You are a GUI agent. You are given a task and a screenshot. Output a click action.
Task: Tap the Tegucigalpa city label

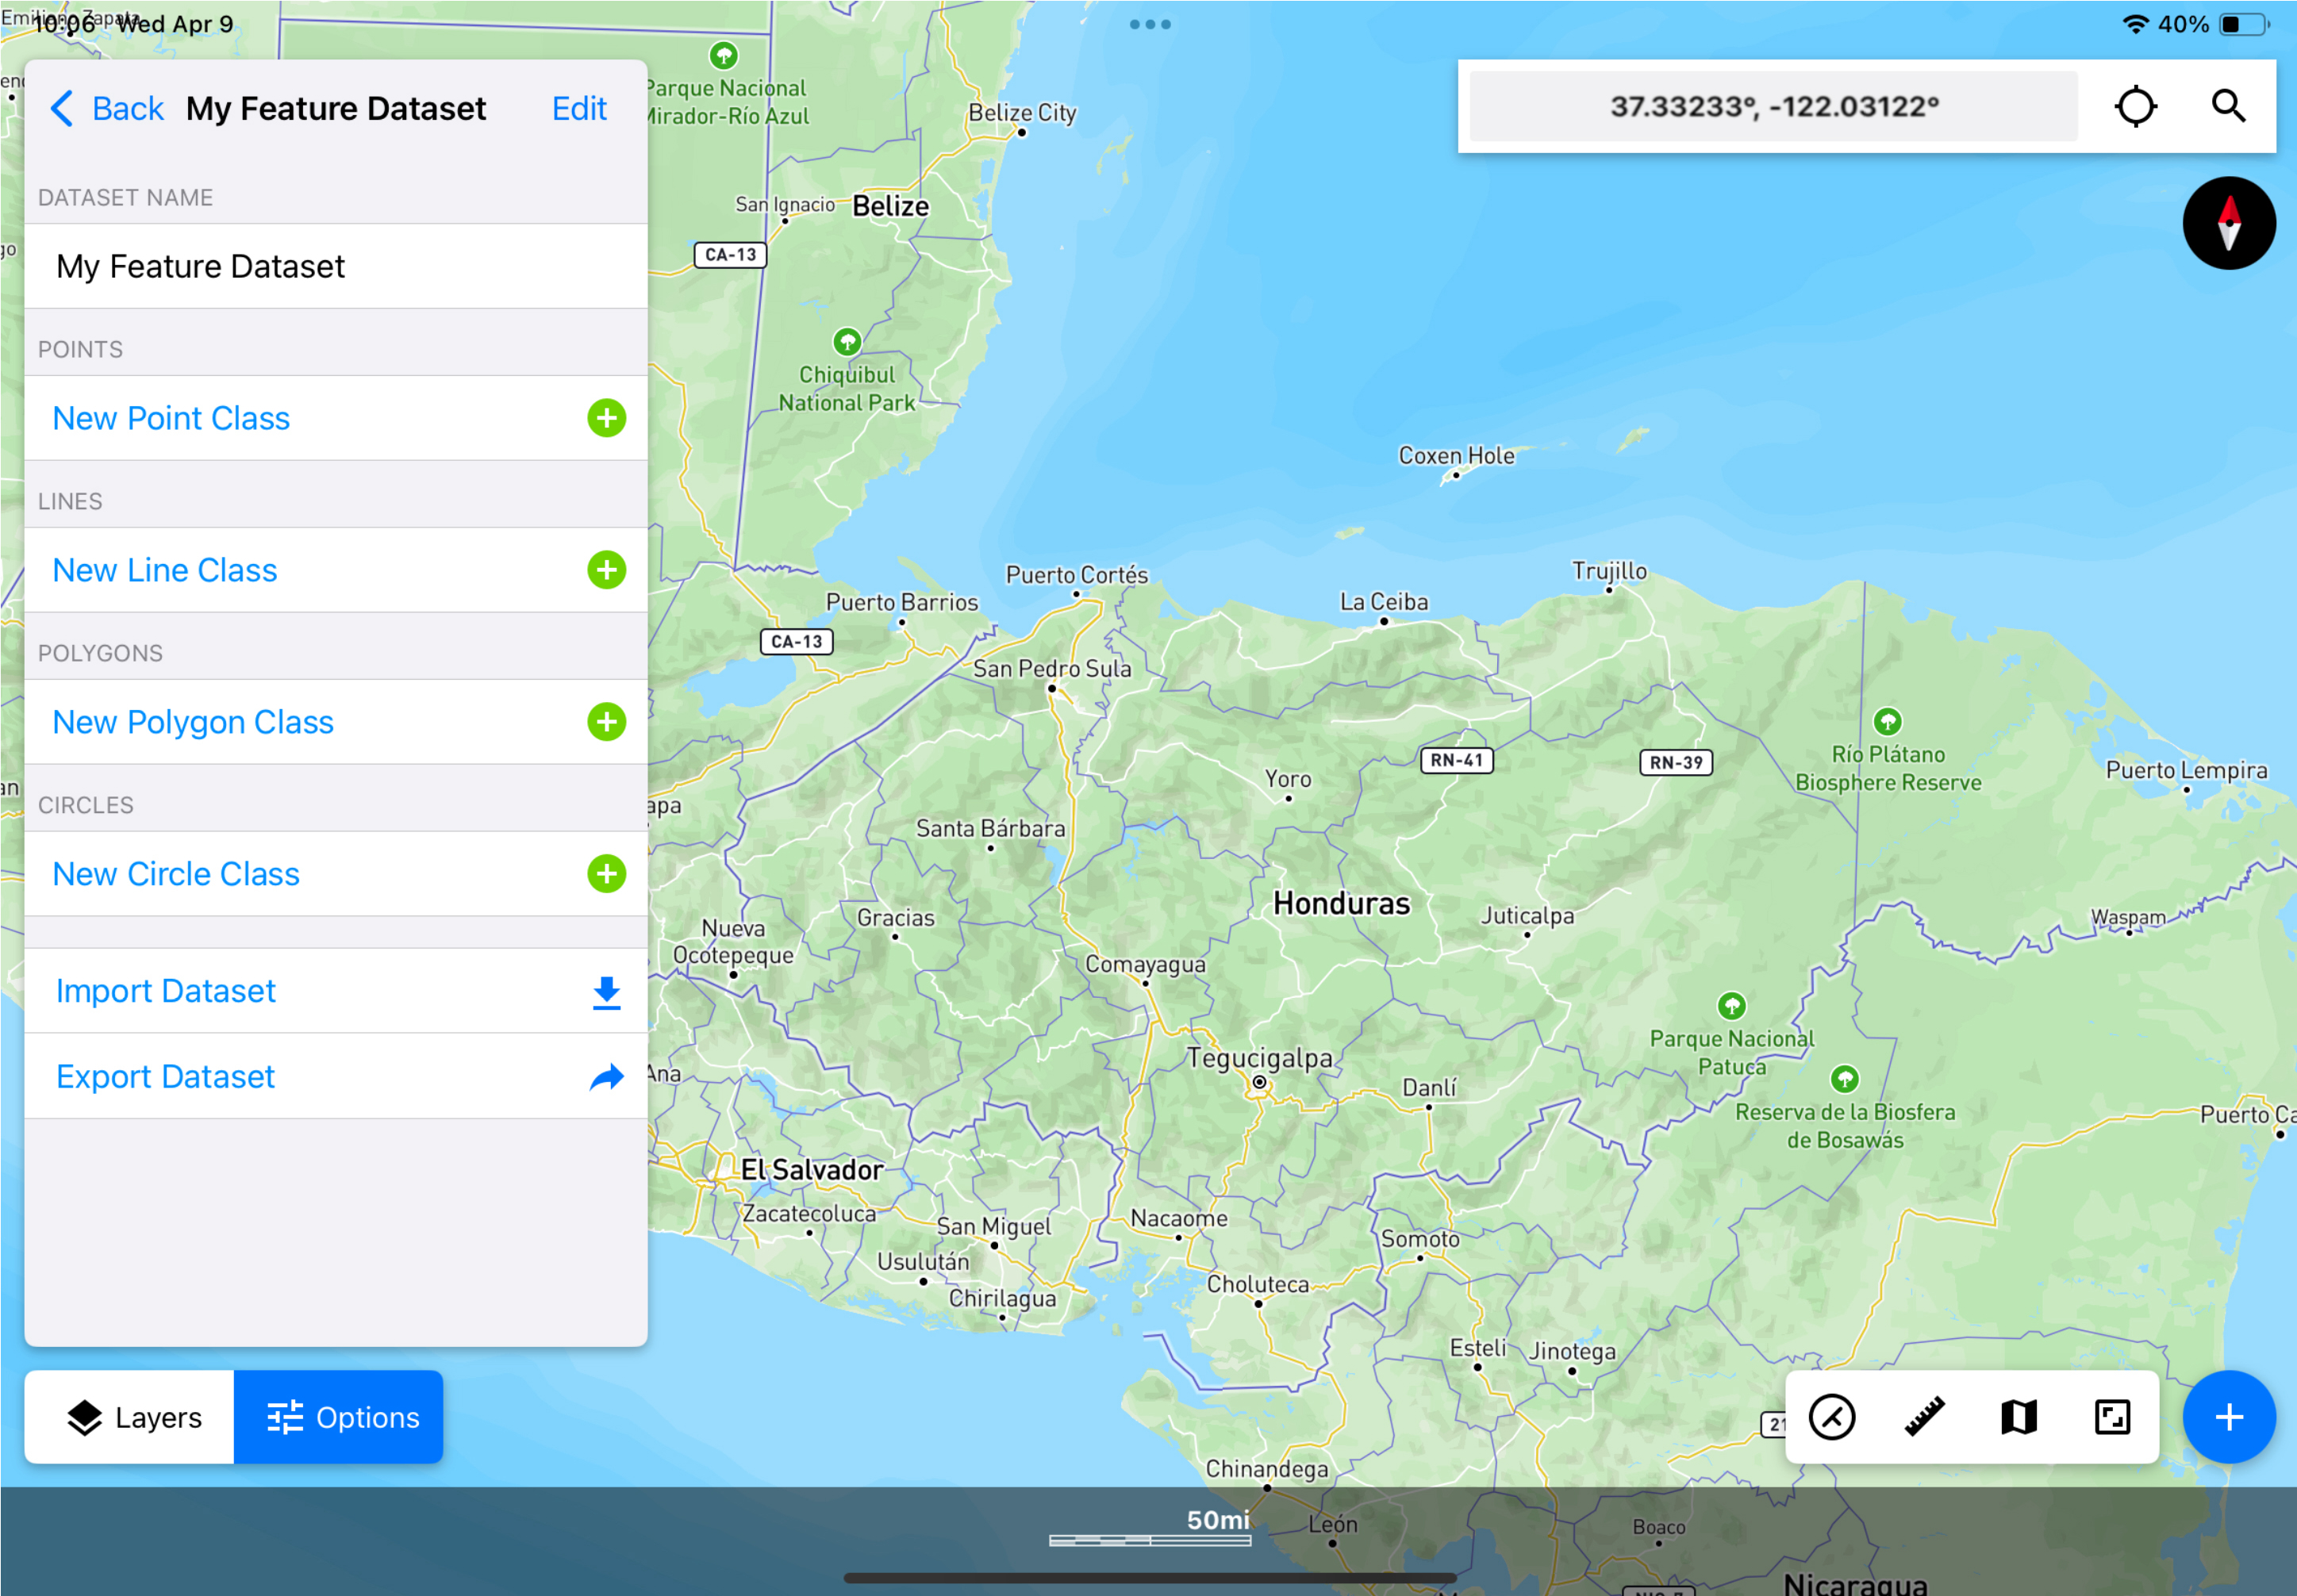(x=1259, y=1057)
